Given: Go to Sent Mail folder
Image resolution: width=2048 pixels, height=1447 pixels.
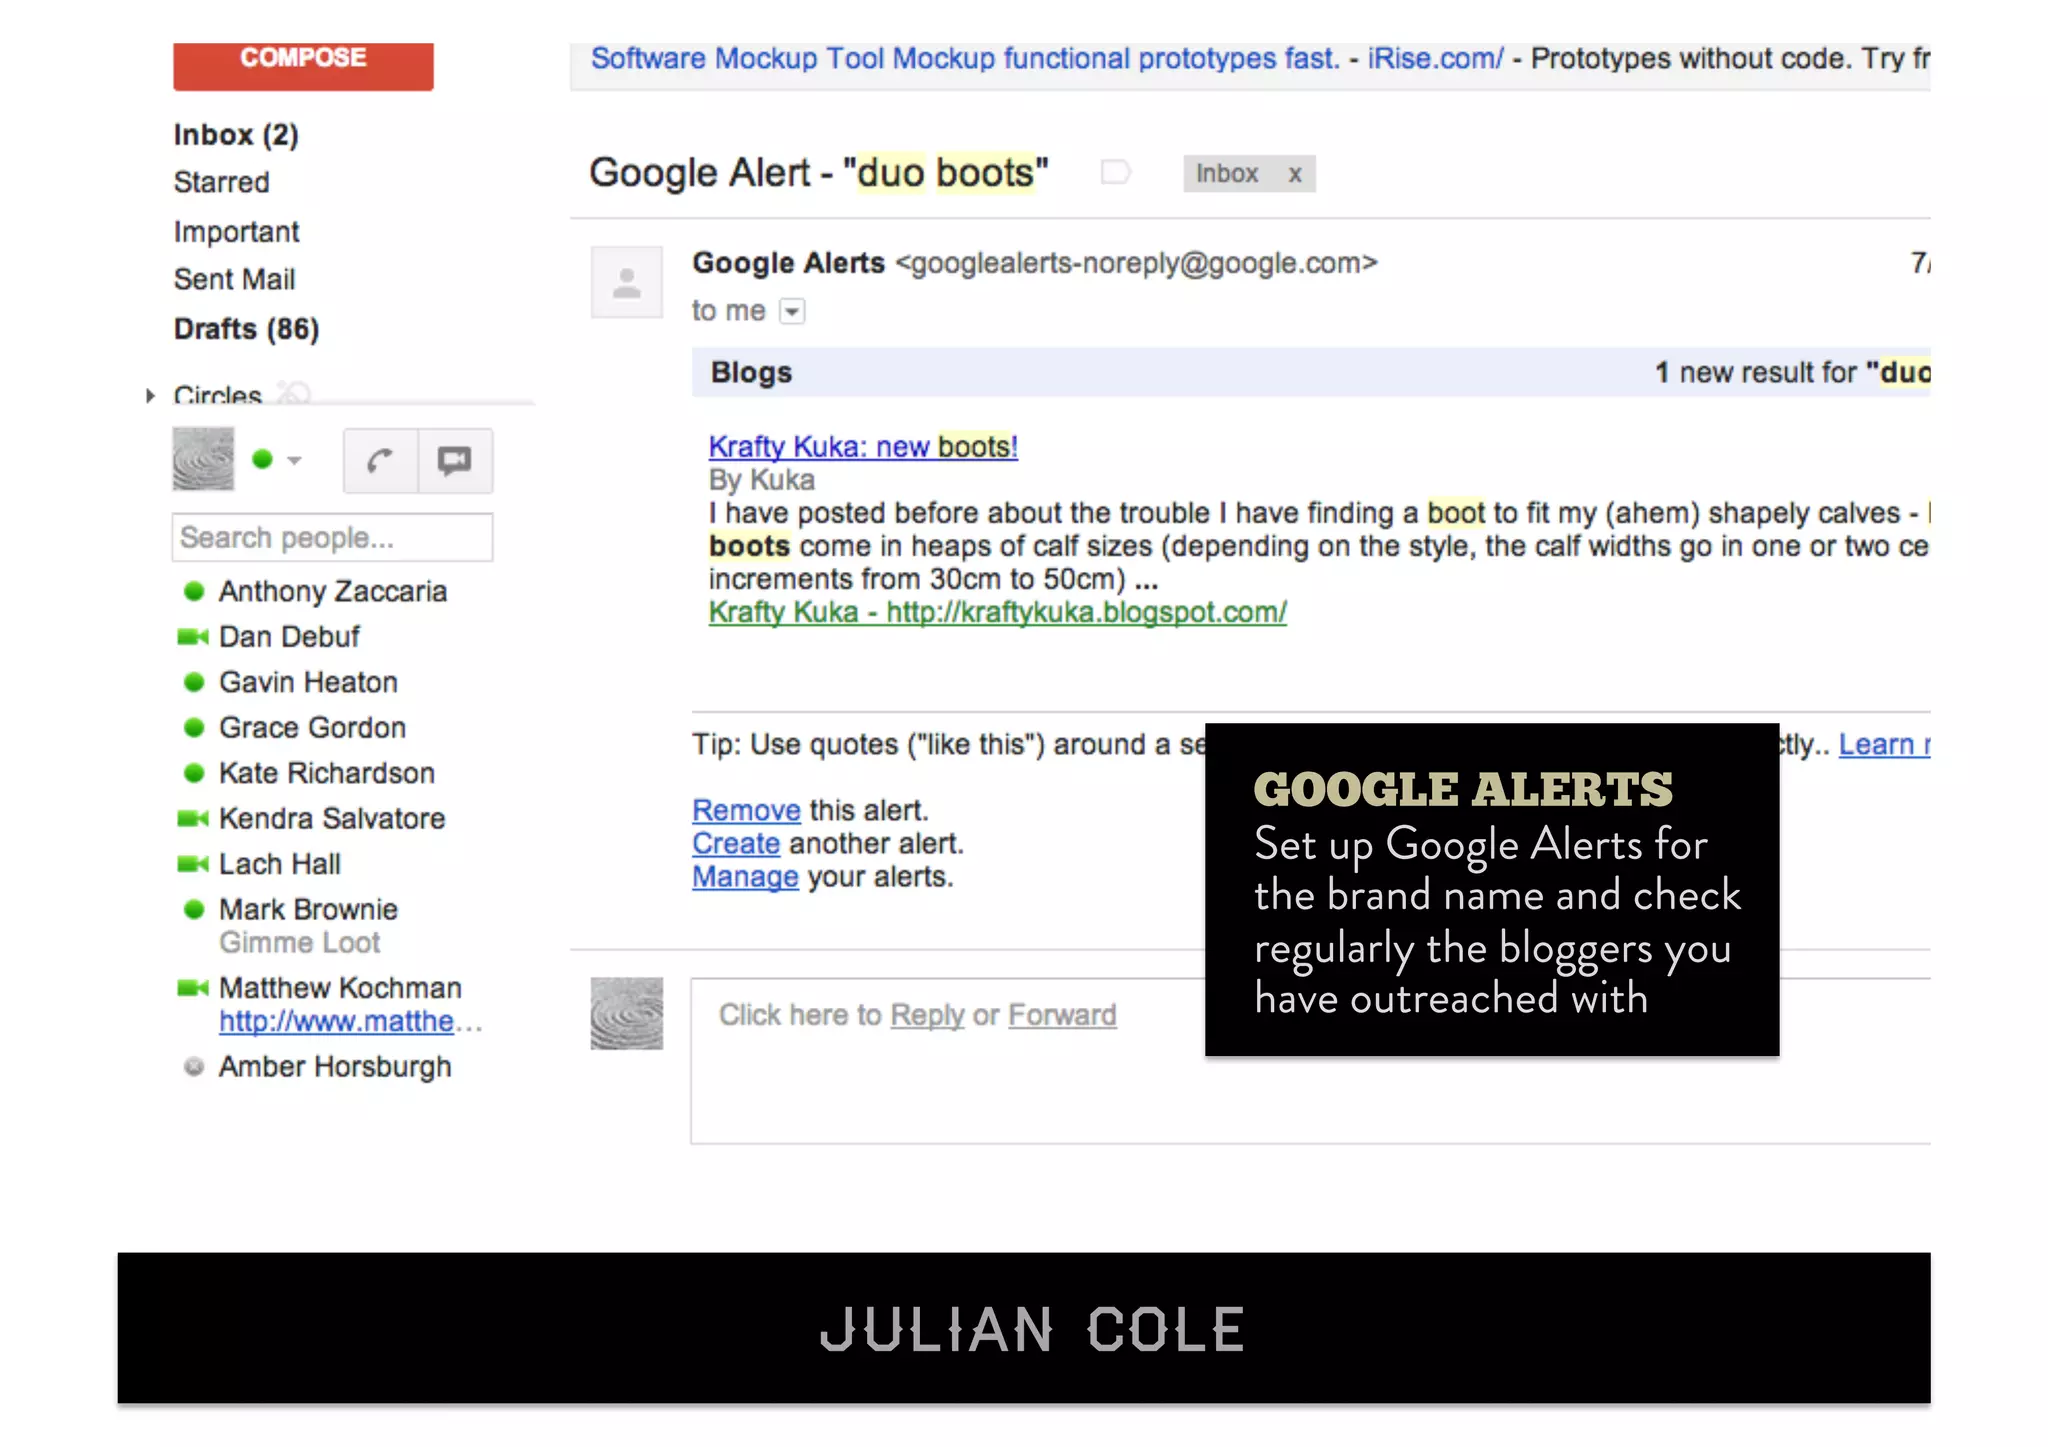Looking at the screenshot, I should [x=234, y=280].
